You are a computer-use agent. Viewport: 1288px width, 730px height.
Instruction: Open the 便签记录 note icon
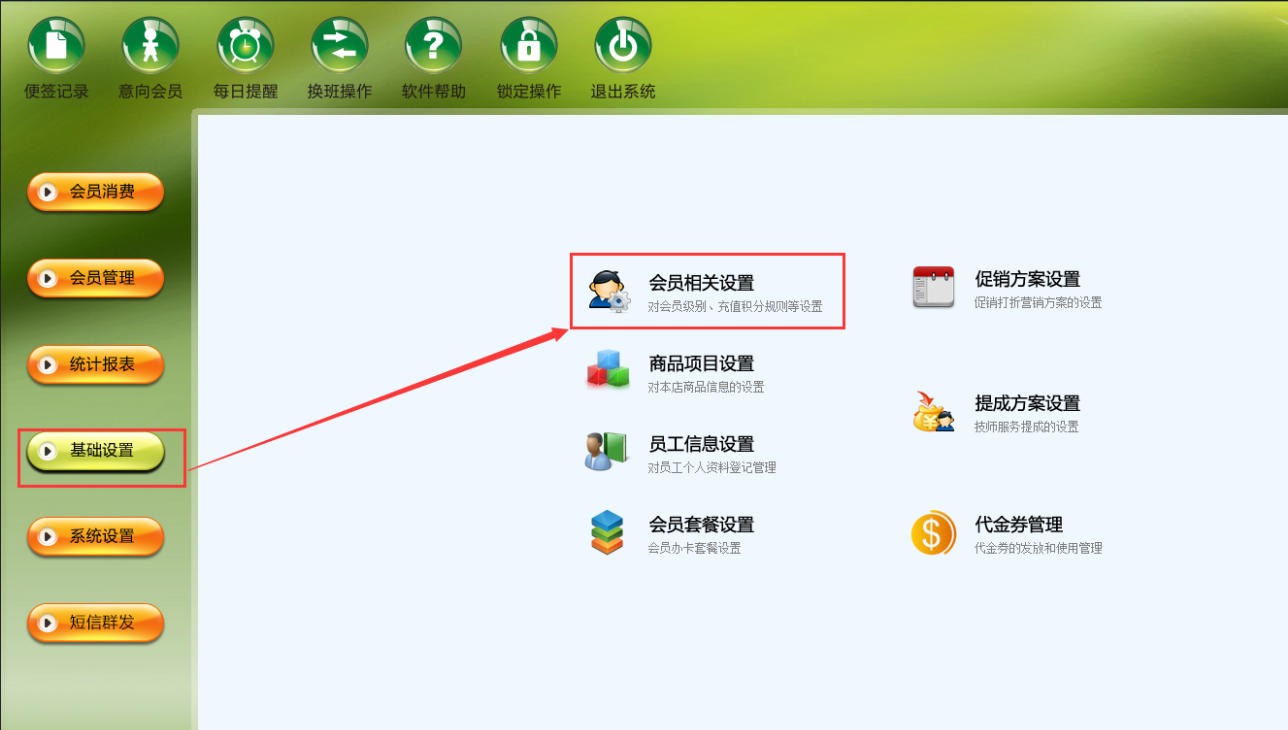pos(56,45)
